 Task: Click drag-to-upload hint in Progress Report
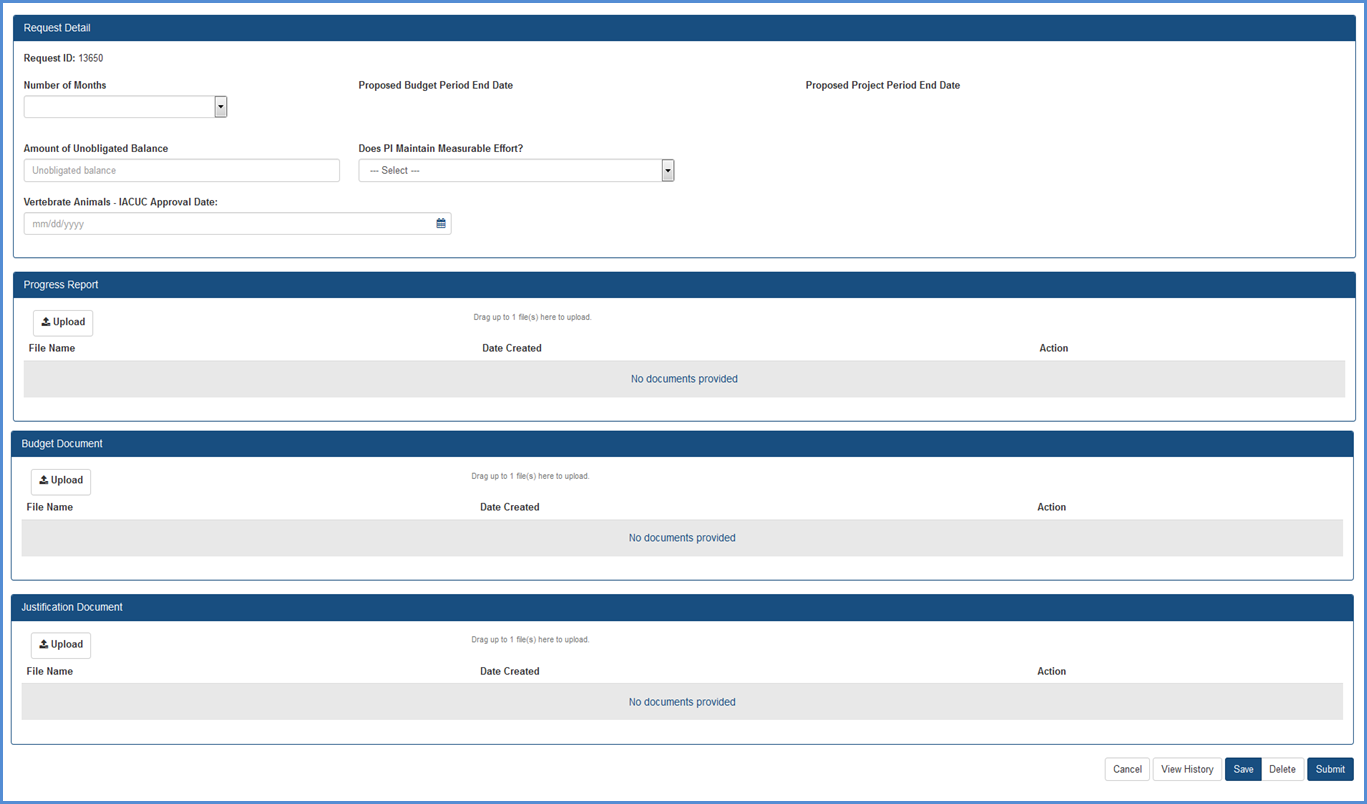point(533,317)
